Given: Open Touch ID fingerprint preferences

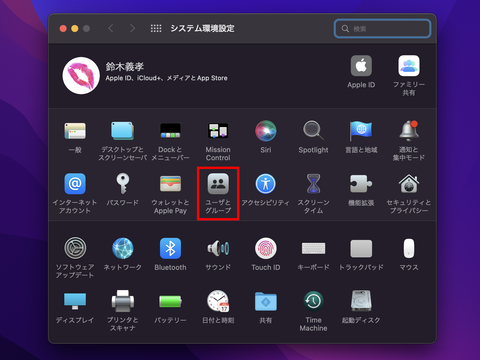Looking at the screenshot, I should click(266, 248).
